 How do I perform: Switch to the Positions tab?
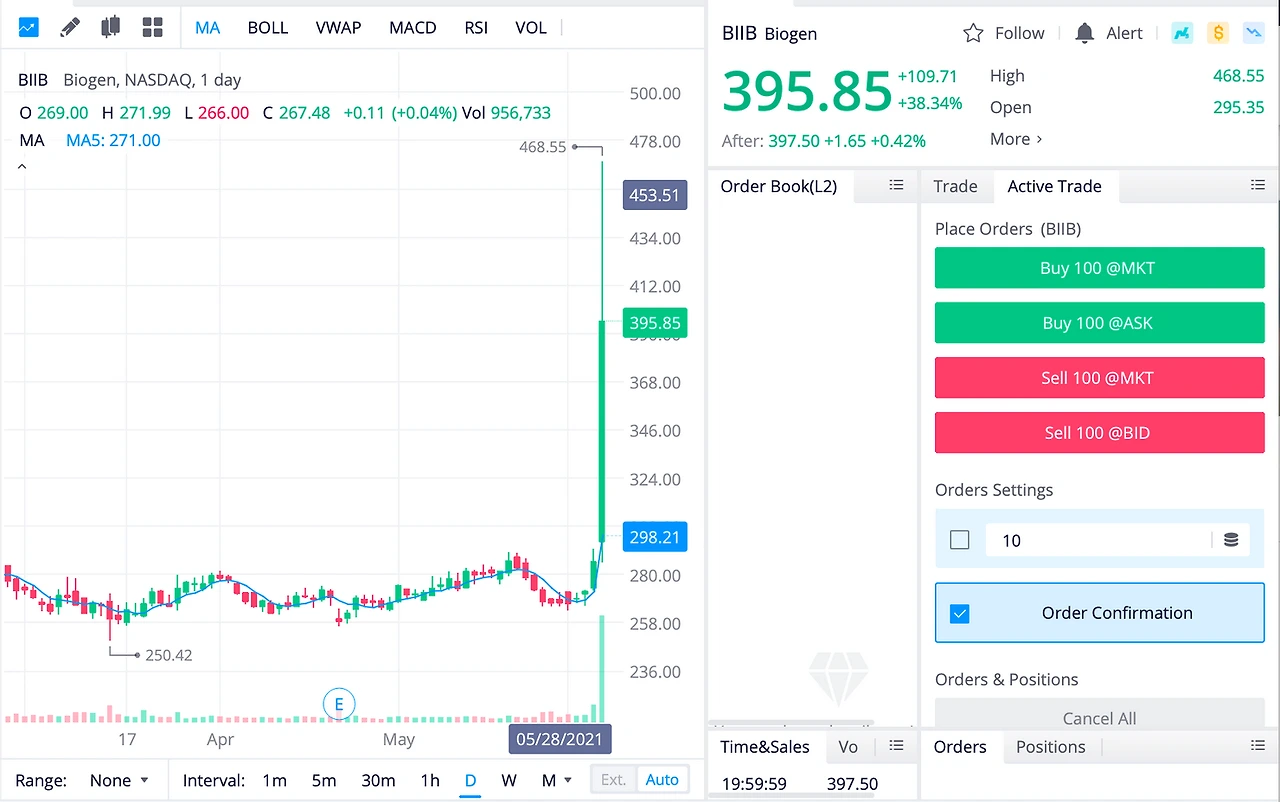[1051, 746]
